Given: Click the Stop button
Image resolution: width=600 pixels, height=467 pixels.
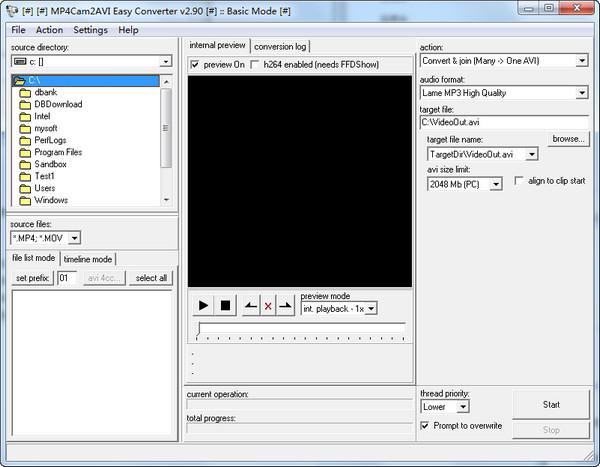Looking at the screenshot, I should pyautogui.click(x=551, y=430).
